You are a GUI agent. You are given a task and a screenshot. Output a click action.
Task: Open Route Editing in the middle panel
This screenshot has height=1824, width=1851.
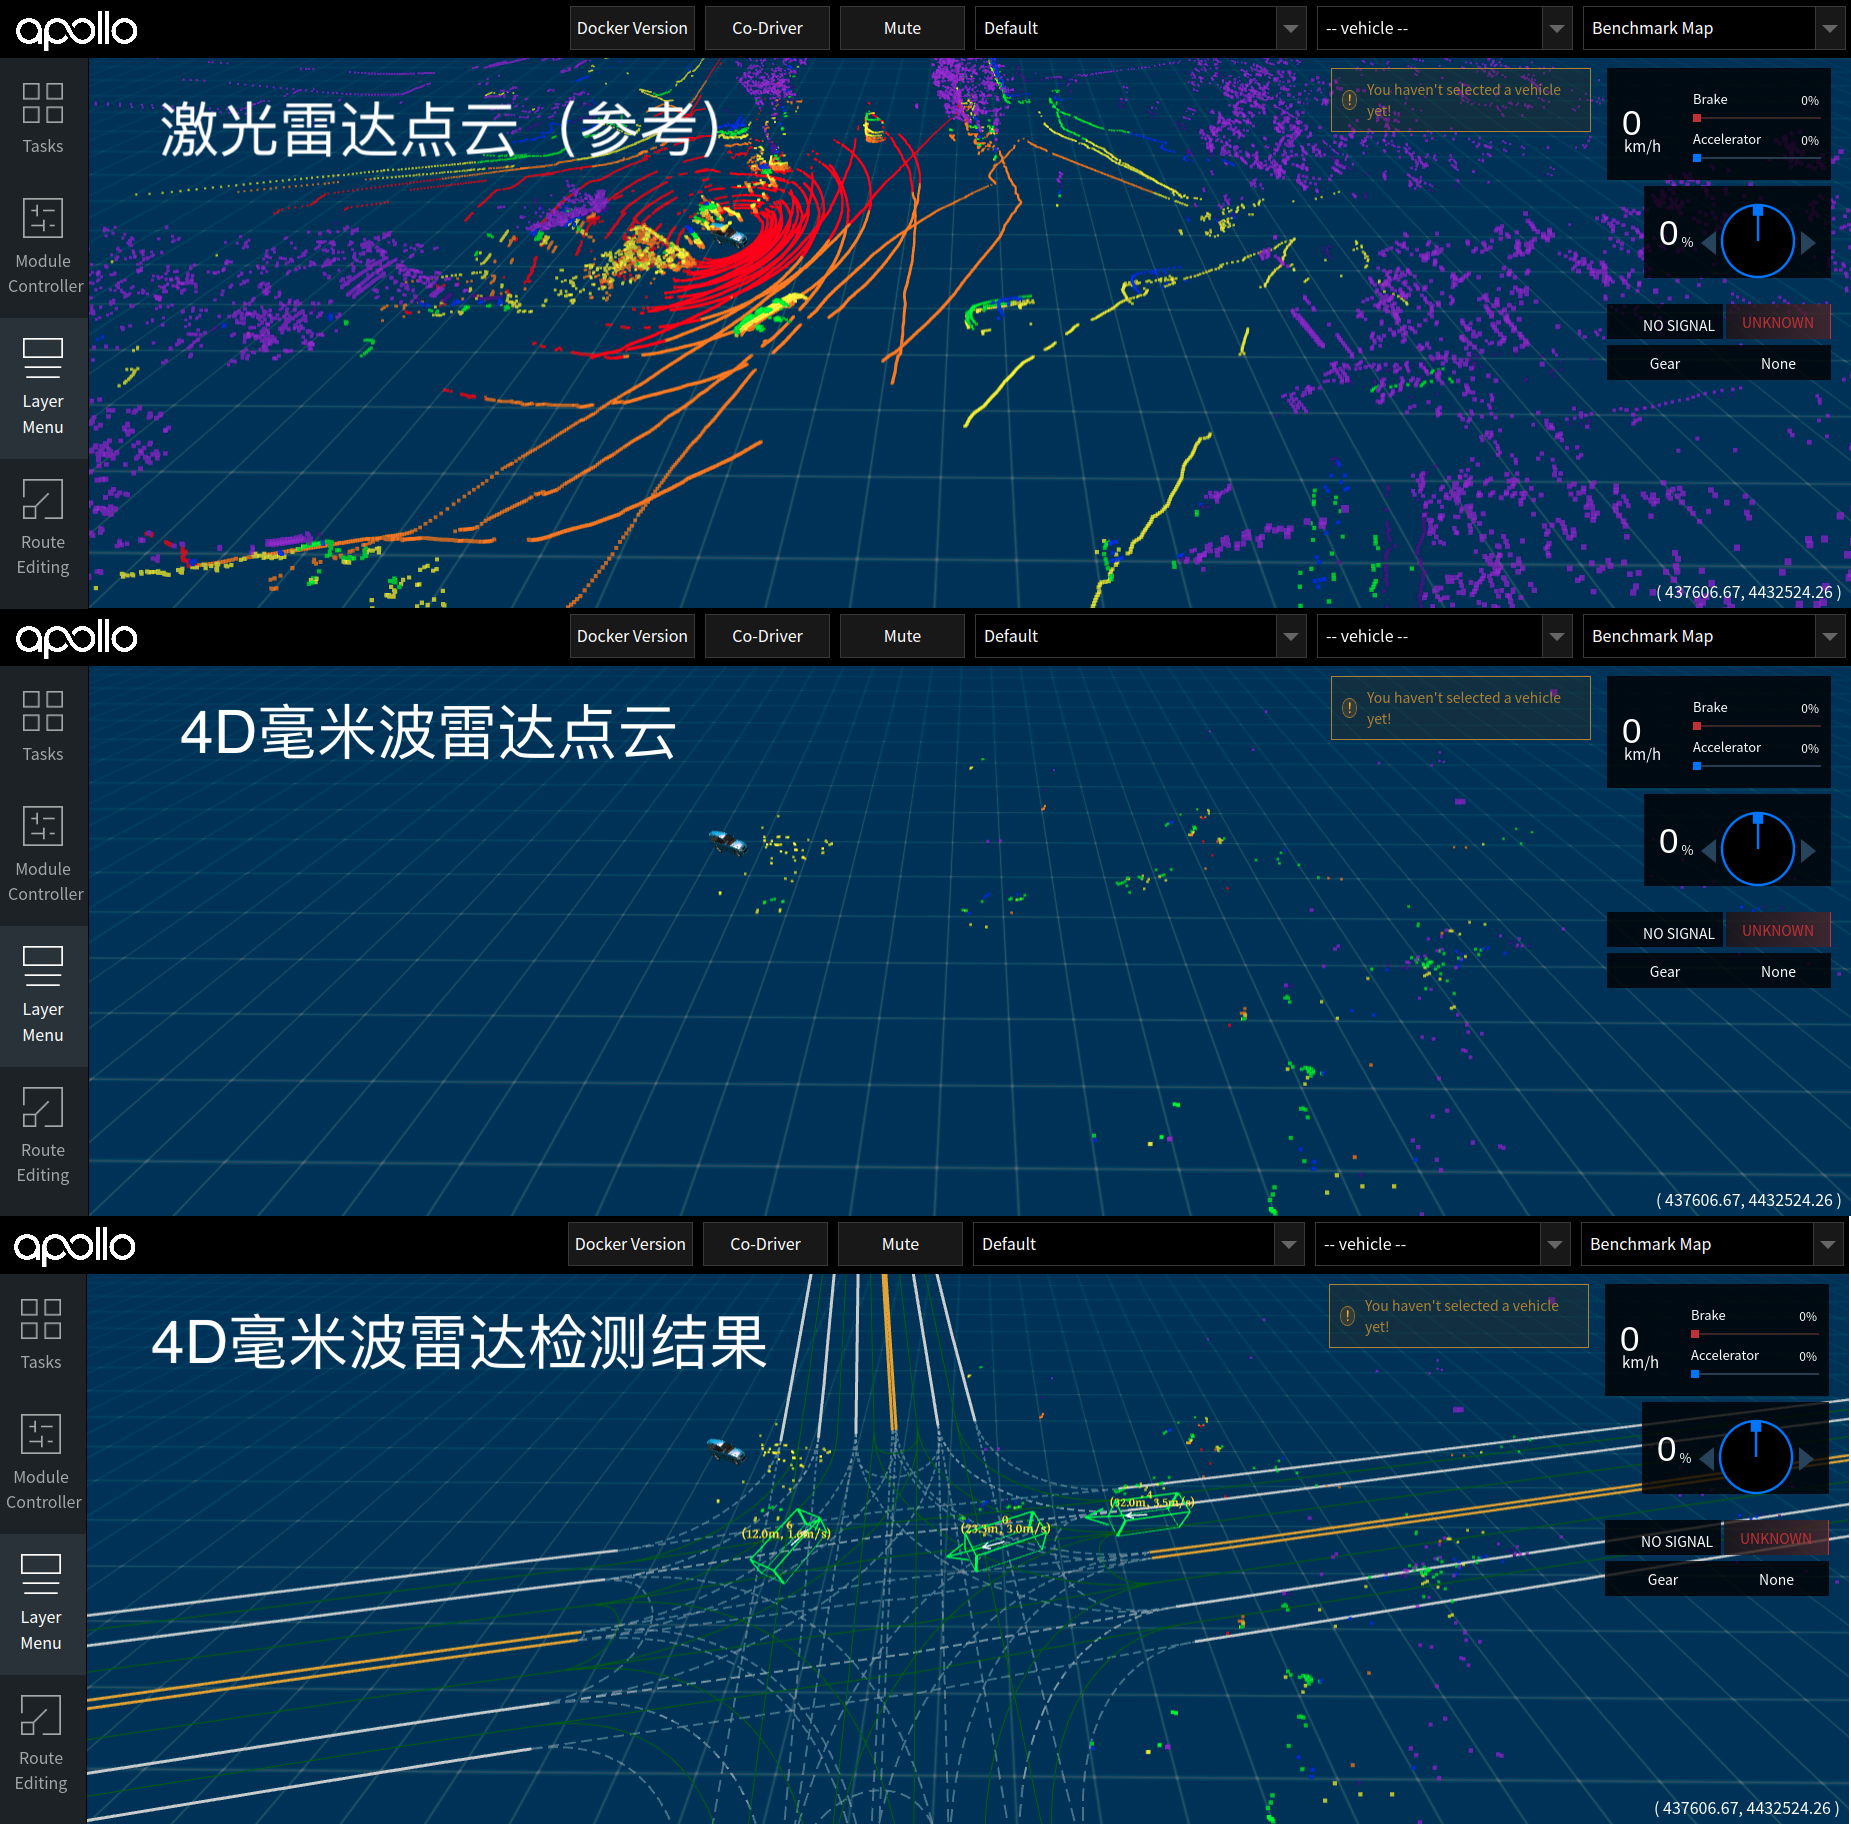tap(43, 1135)
